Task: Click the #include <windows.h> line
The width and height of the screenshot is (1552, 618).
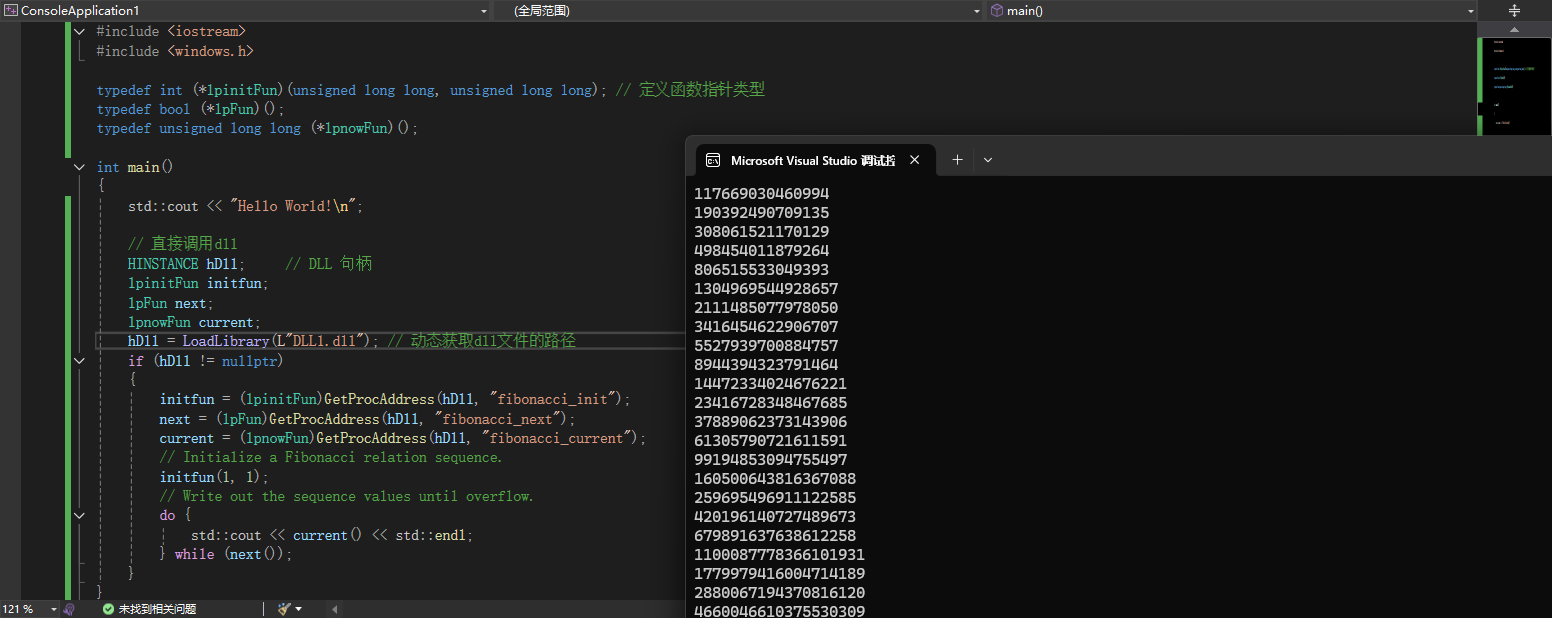Action: 175,51
